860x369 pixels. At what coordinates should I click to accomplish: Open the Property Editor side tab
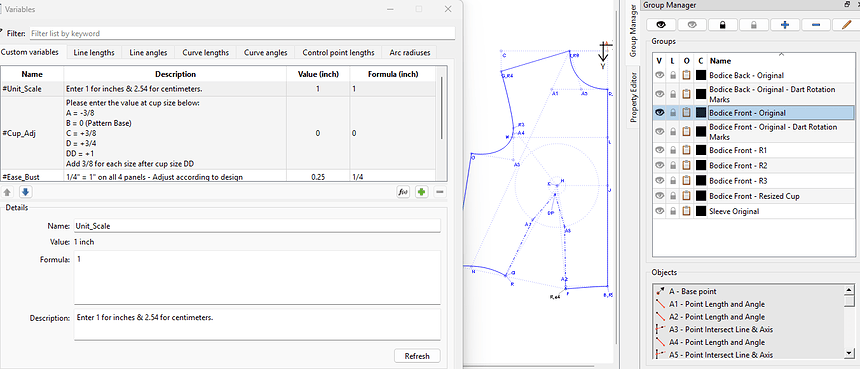click(x=633, y=96)
